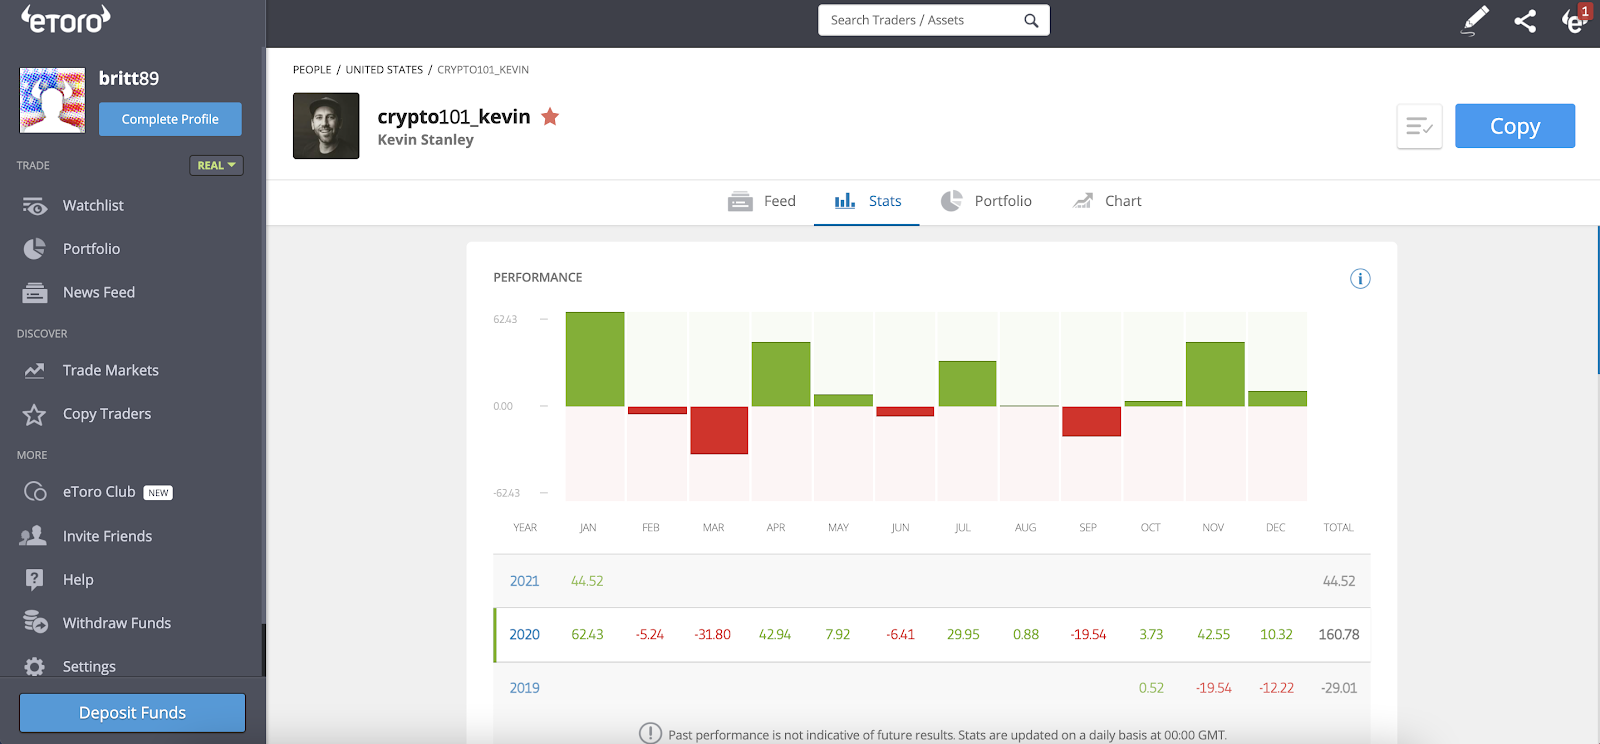
Task: Click the Portfolio tab pie icon
Action: coord(951,201)
